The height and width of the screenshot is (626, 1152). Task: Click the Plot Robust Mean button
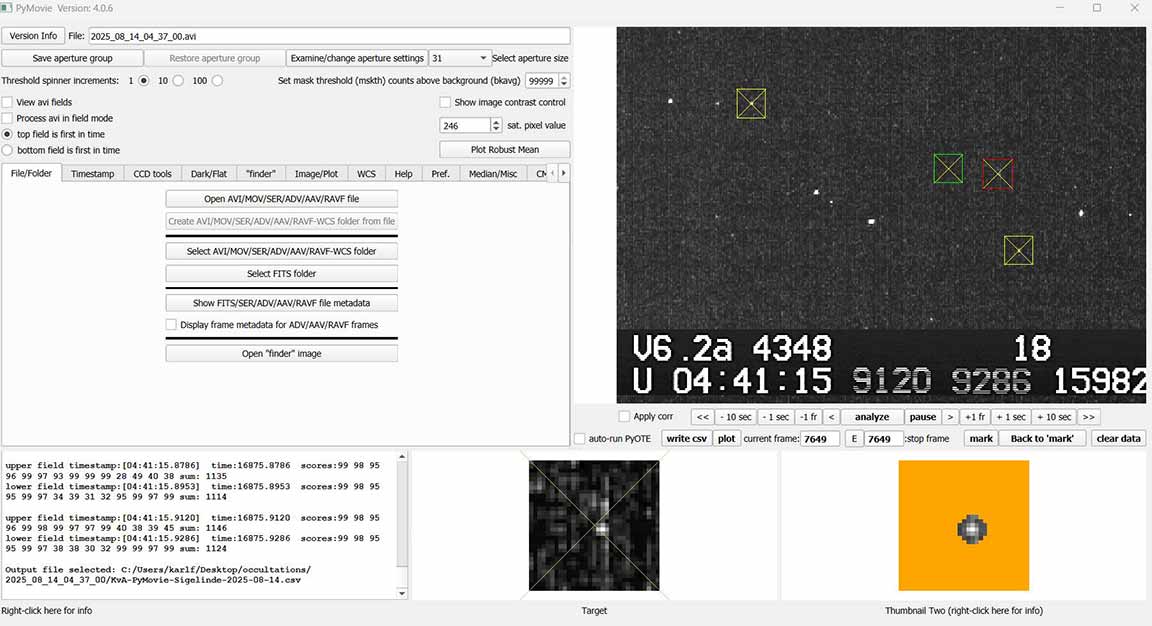click(x=504, y=149)
